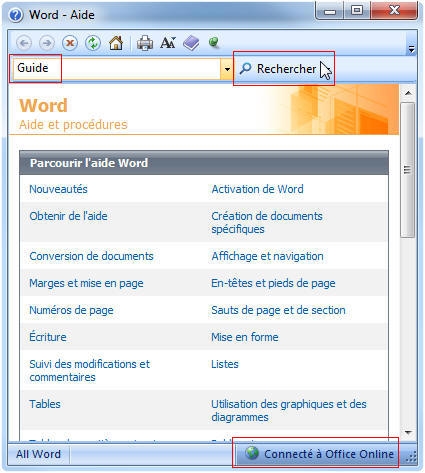
Task: Show table of contents book icon
Action: (x=191, y=43)
